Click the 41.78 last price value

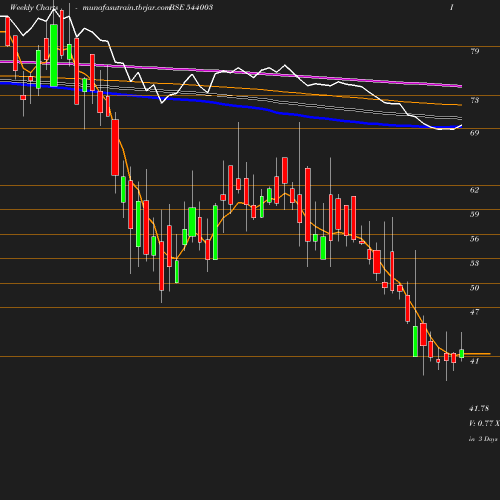click(479, 409)
